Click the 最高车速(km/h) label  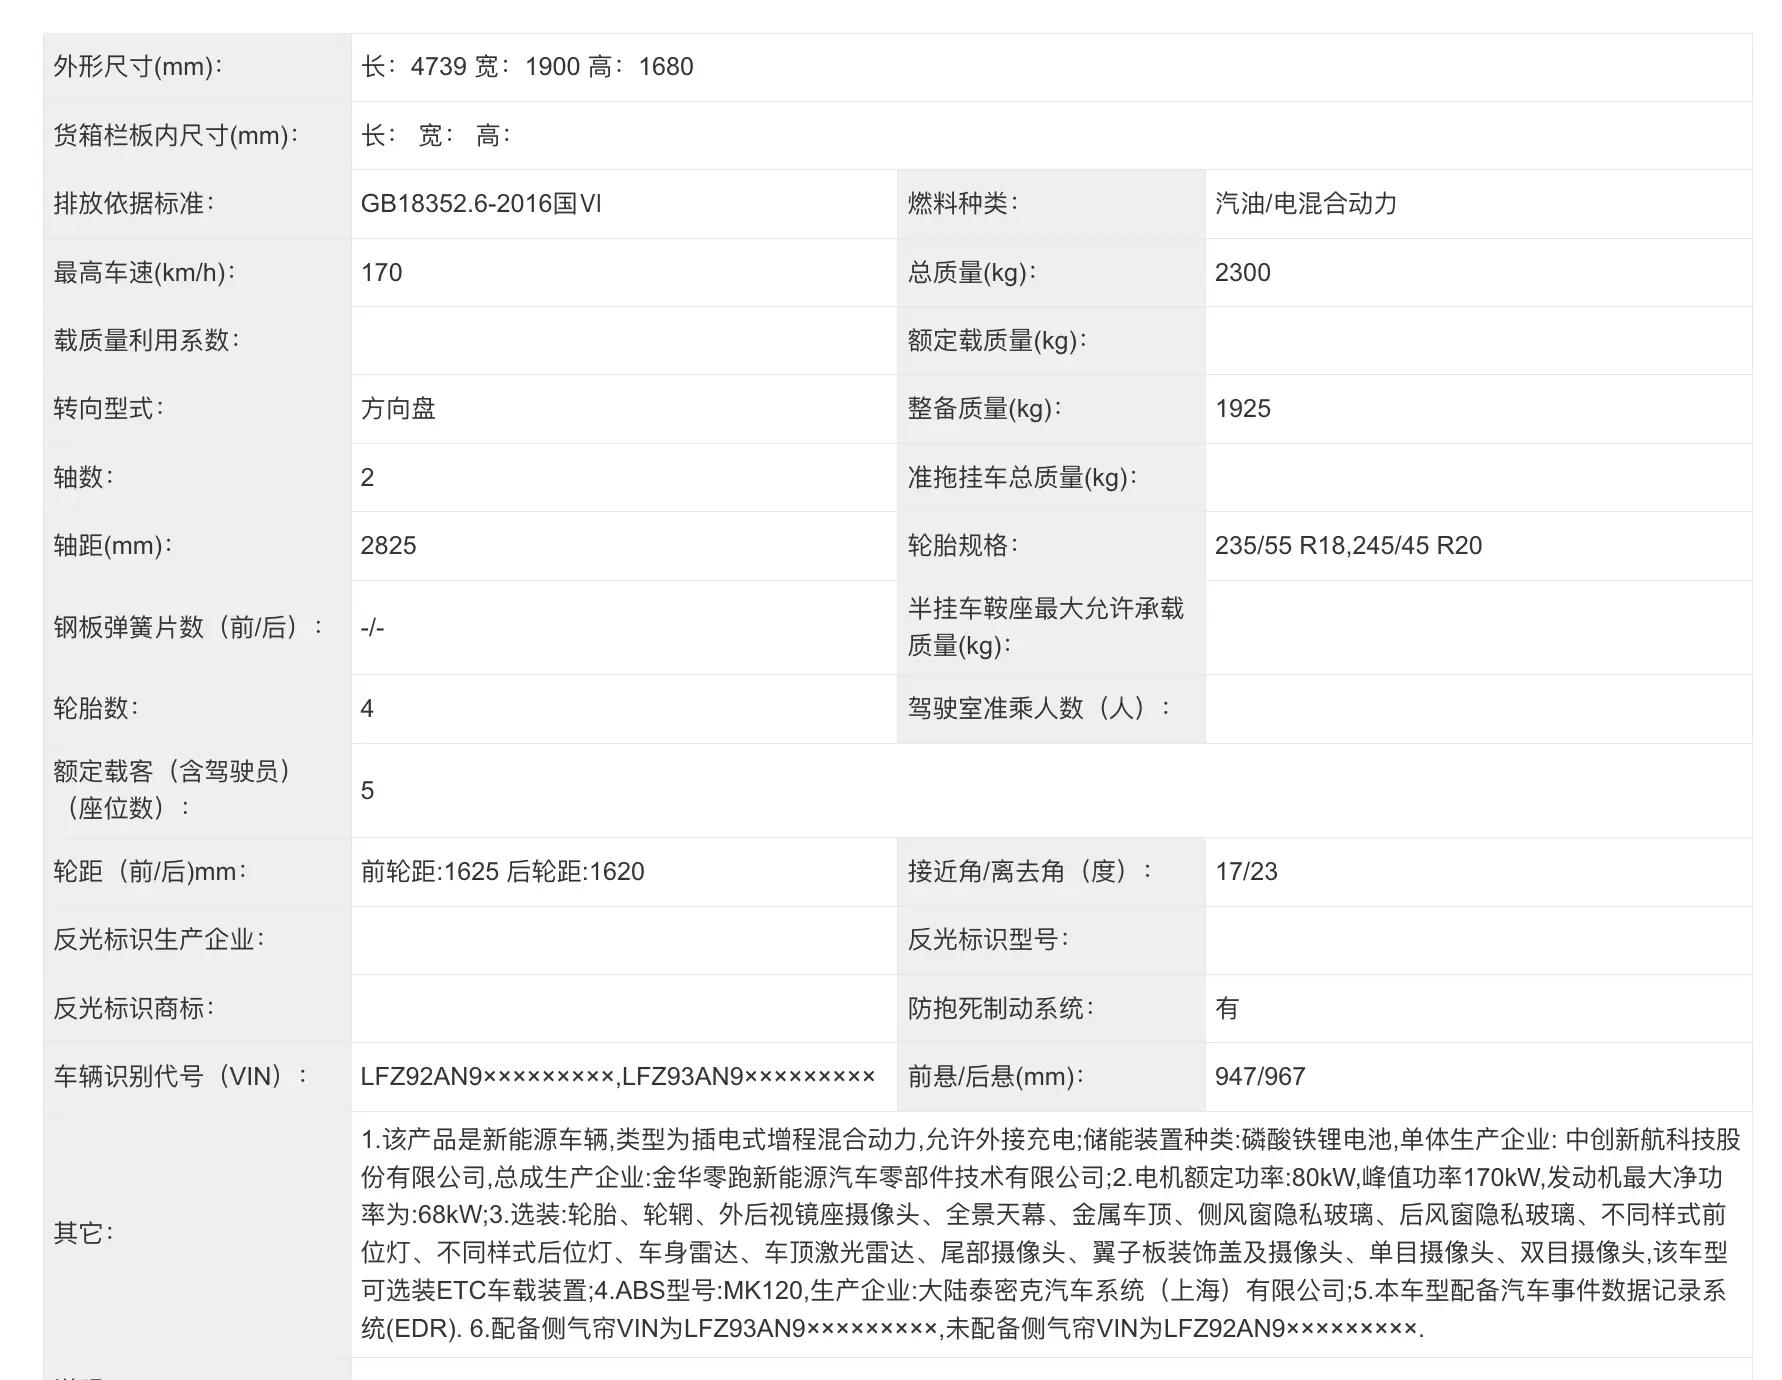point(145,272)
